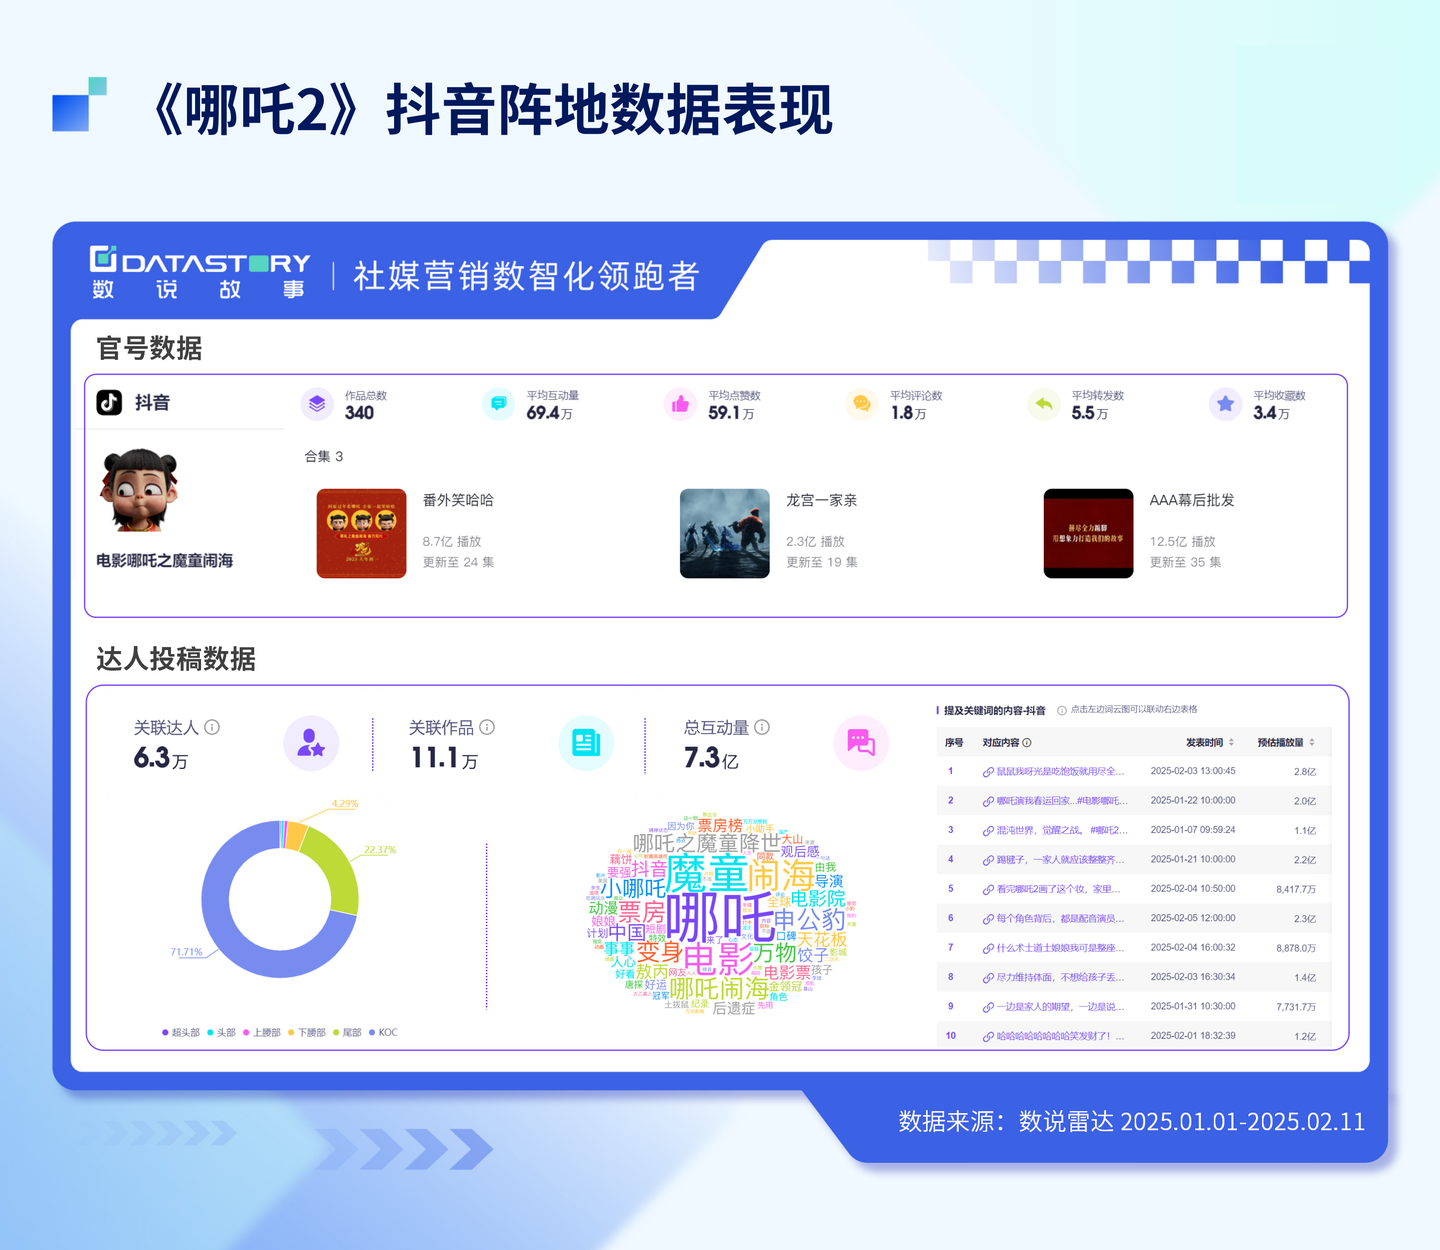Click info icon beside 总互动量
Screen dimensions: 1440x1250
(762, 727)
